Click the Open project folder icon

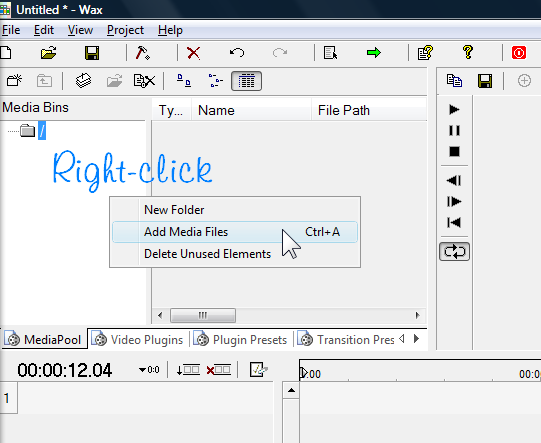[x=48, y=53]
